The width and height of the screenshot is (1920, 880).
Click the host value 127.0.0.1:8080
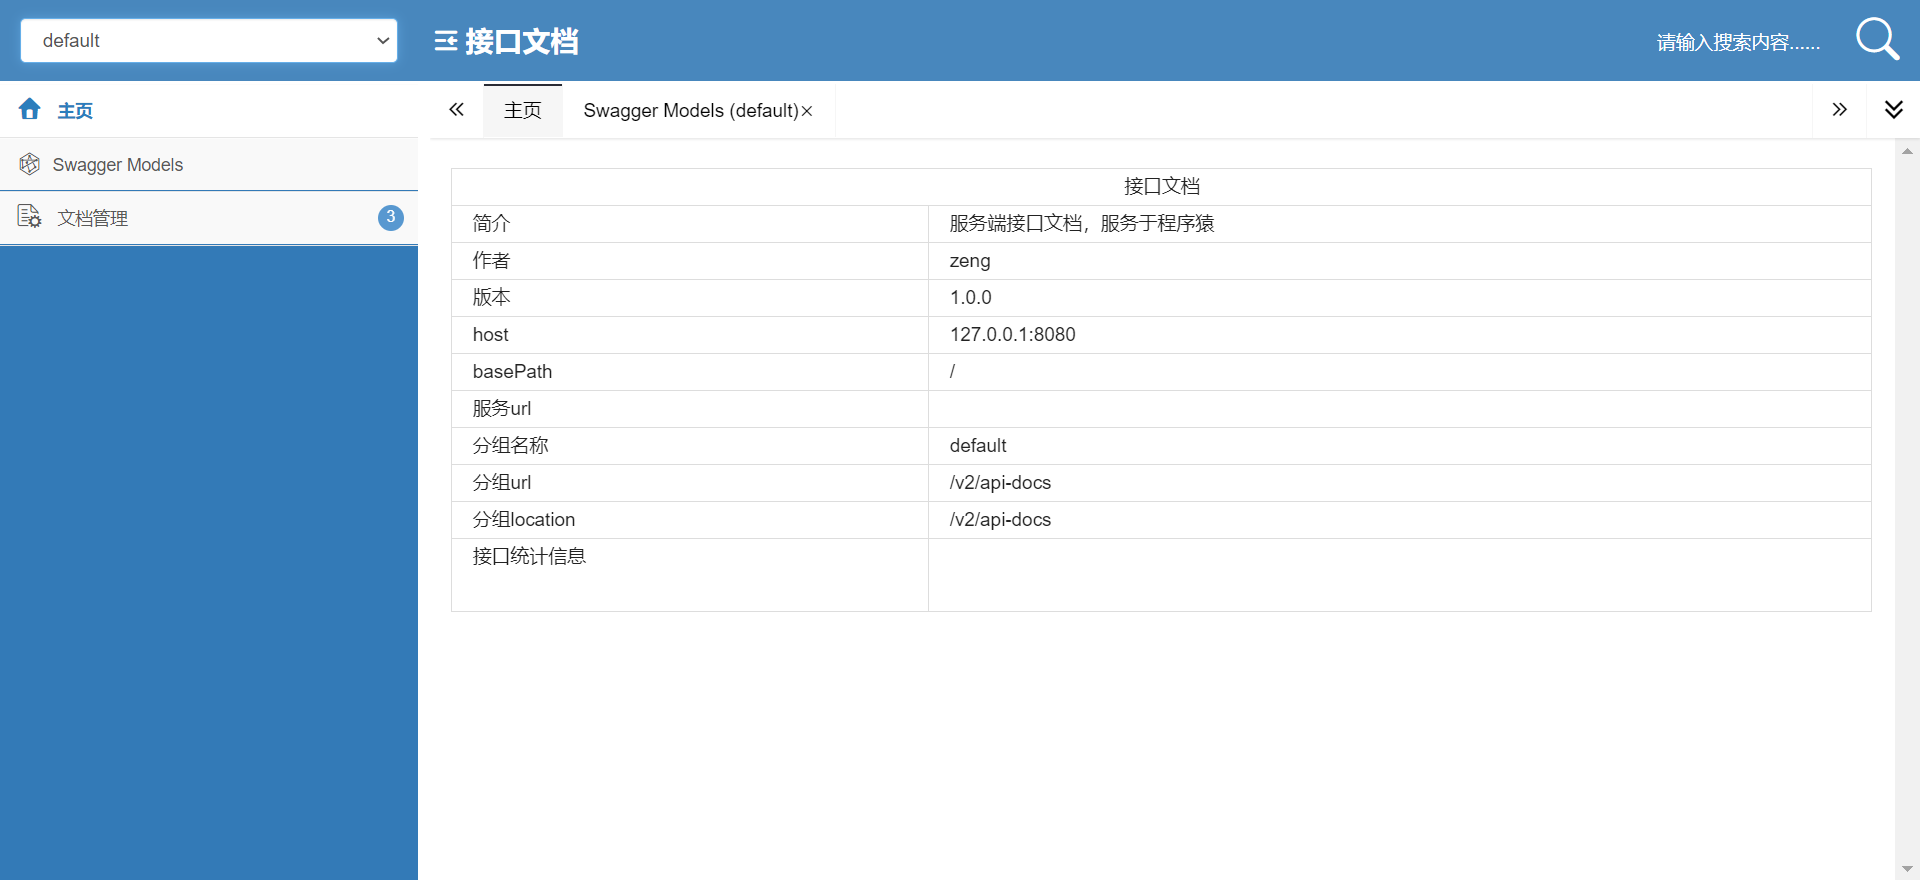(1013, 334)
